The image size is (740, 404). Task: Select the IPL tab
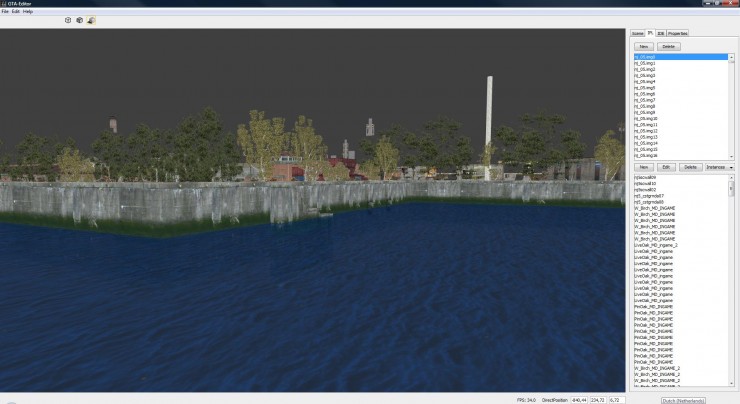650,33
